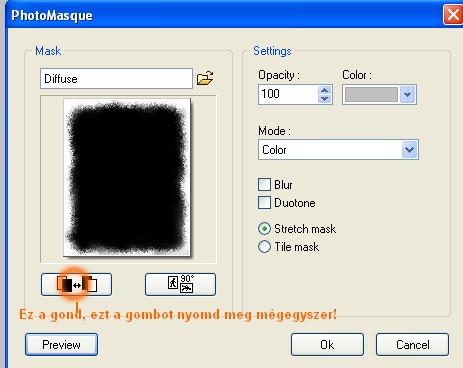Click the Diffuse mask preview thumbnail
The image size is (463, 368).
click(x=127, y=177)
